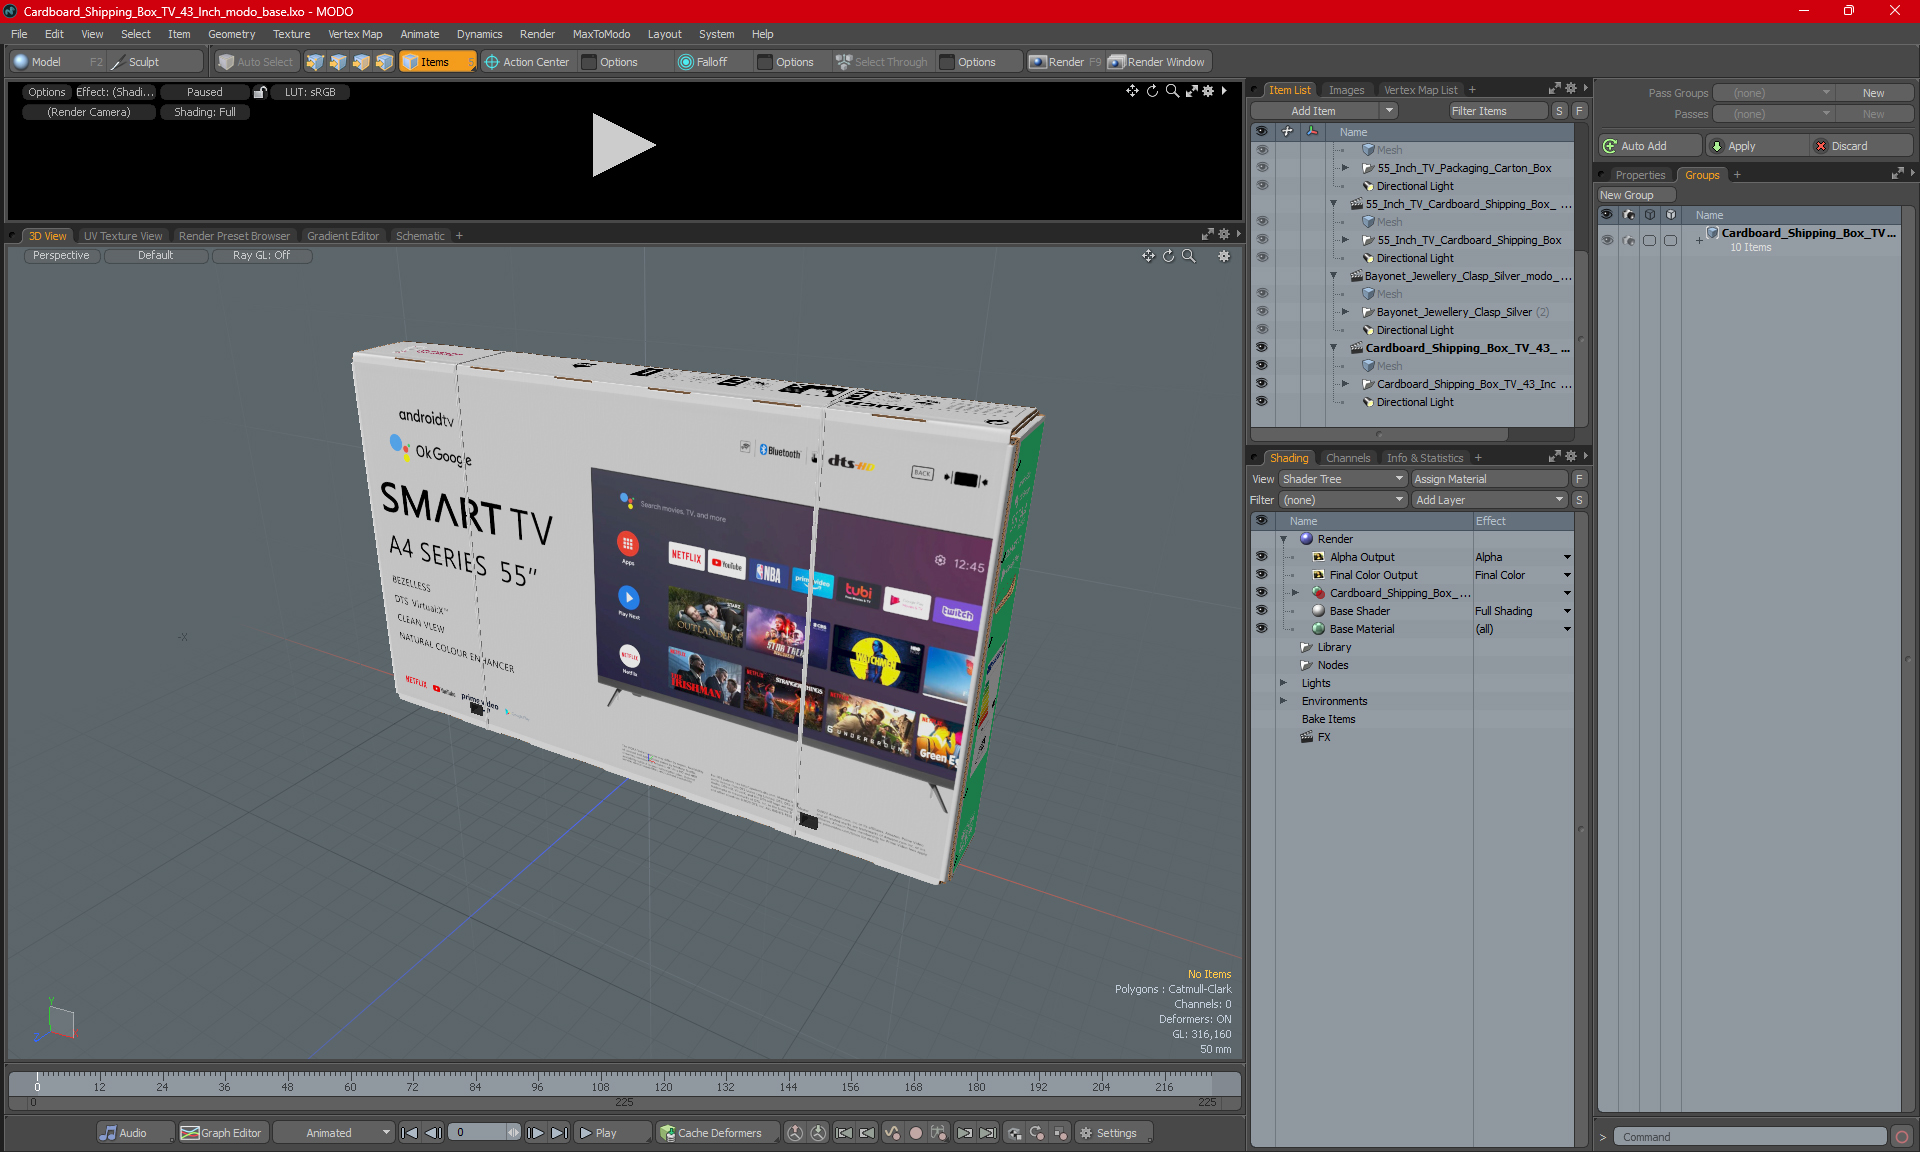The width and height of the screenshot is (1920, 1152).
Task: Toggle visibility of Base Material
Action: pyautogui.click(x=1261, y=629)
